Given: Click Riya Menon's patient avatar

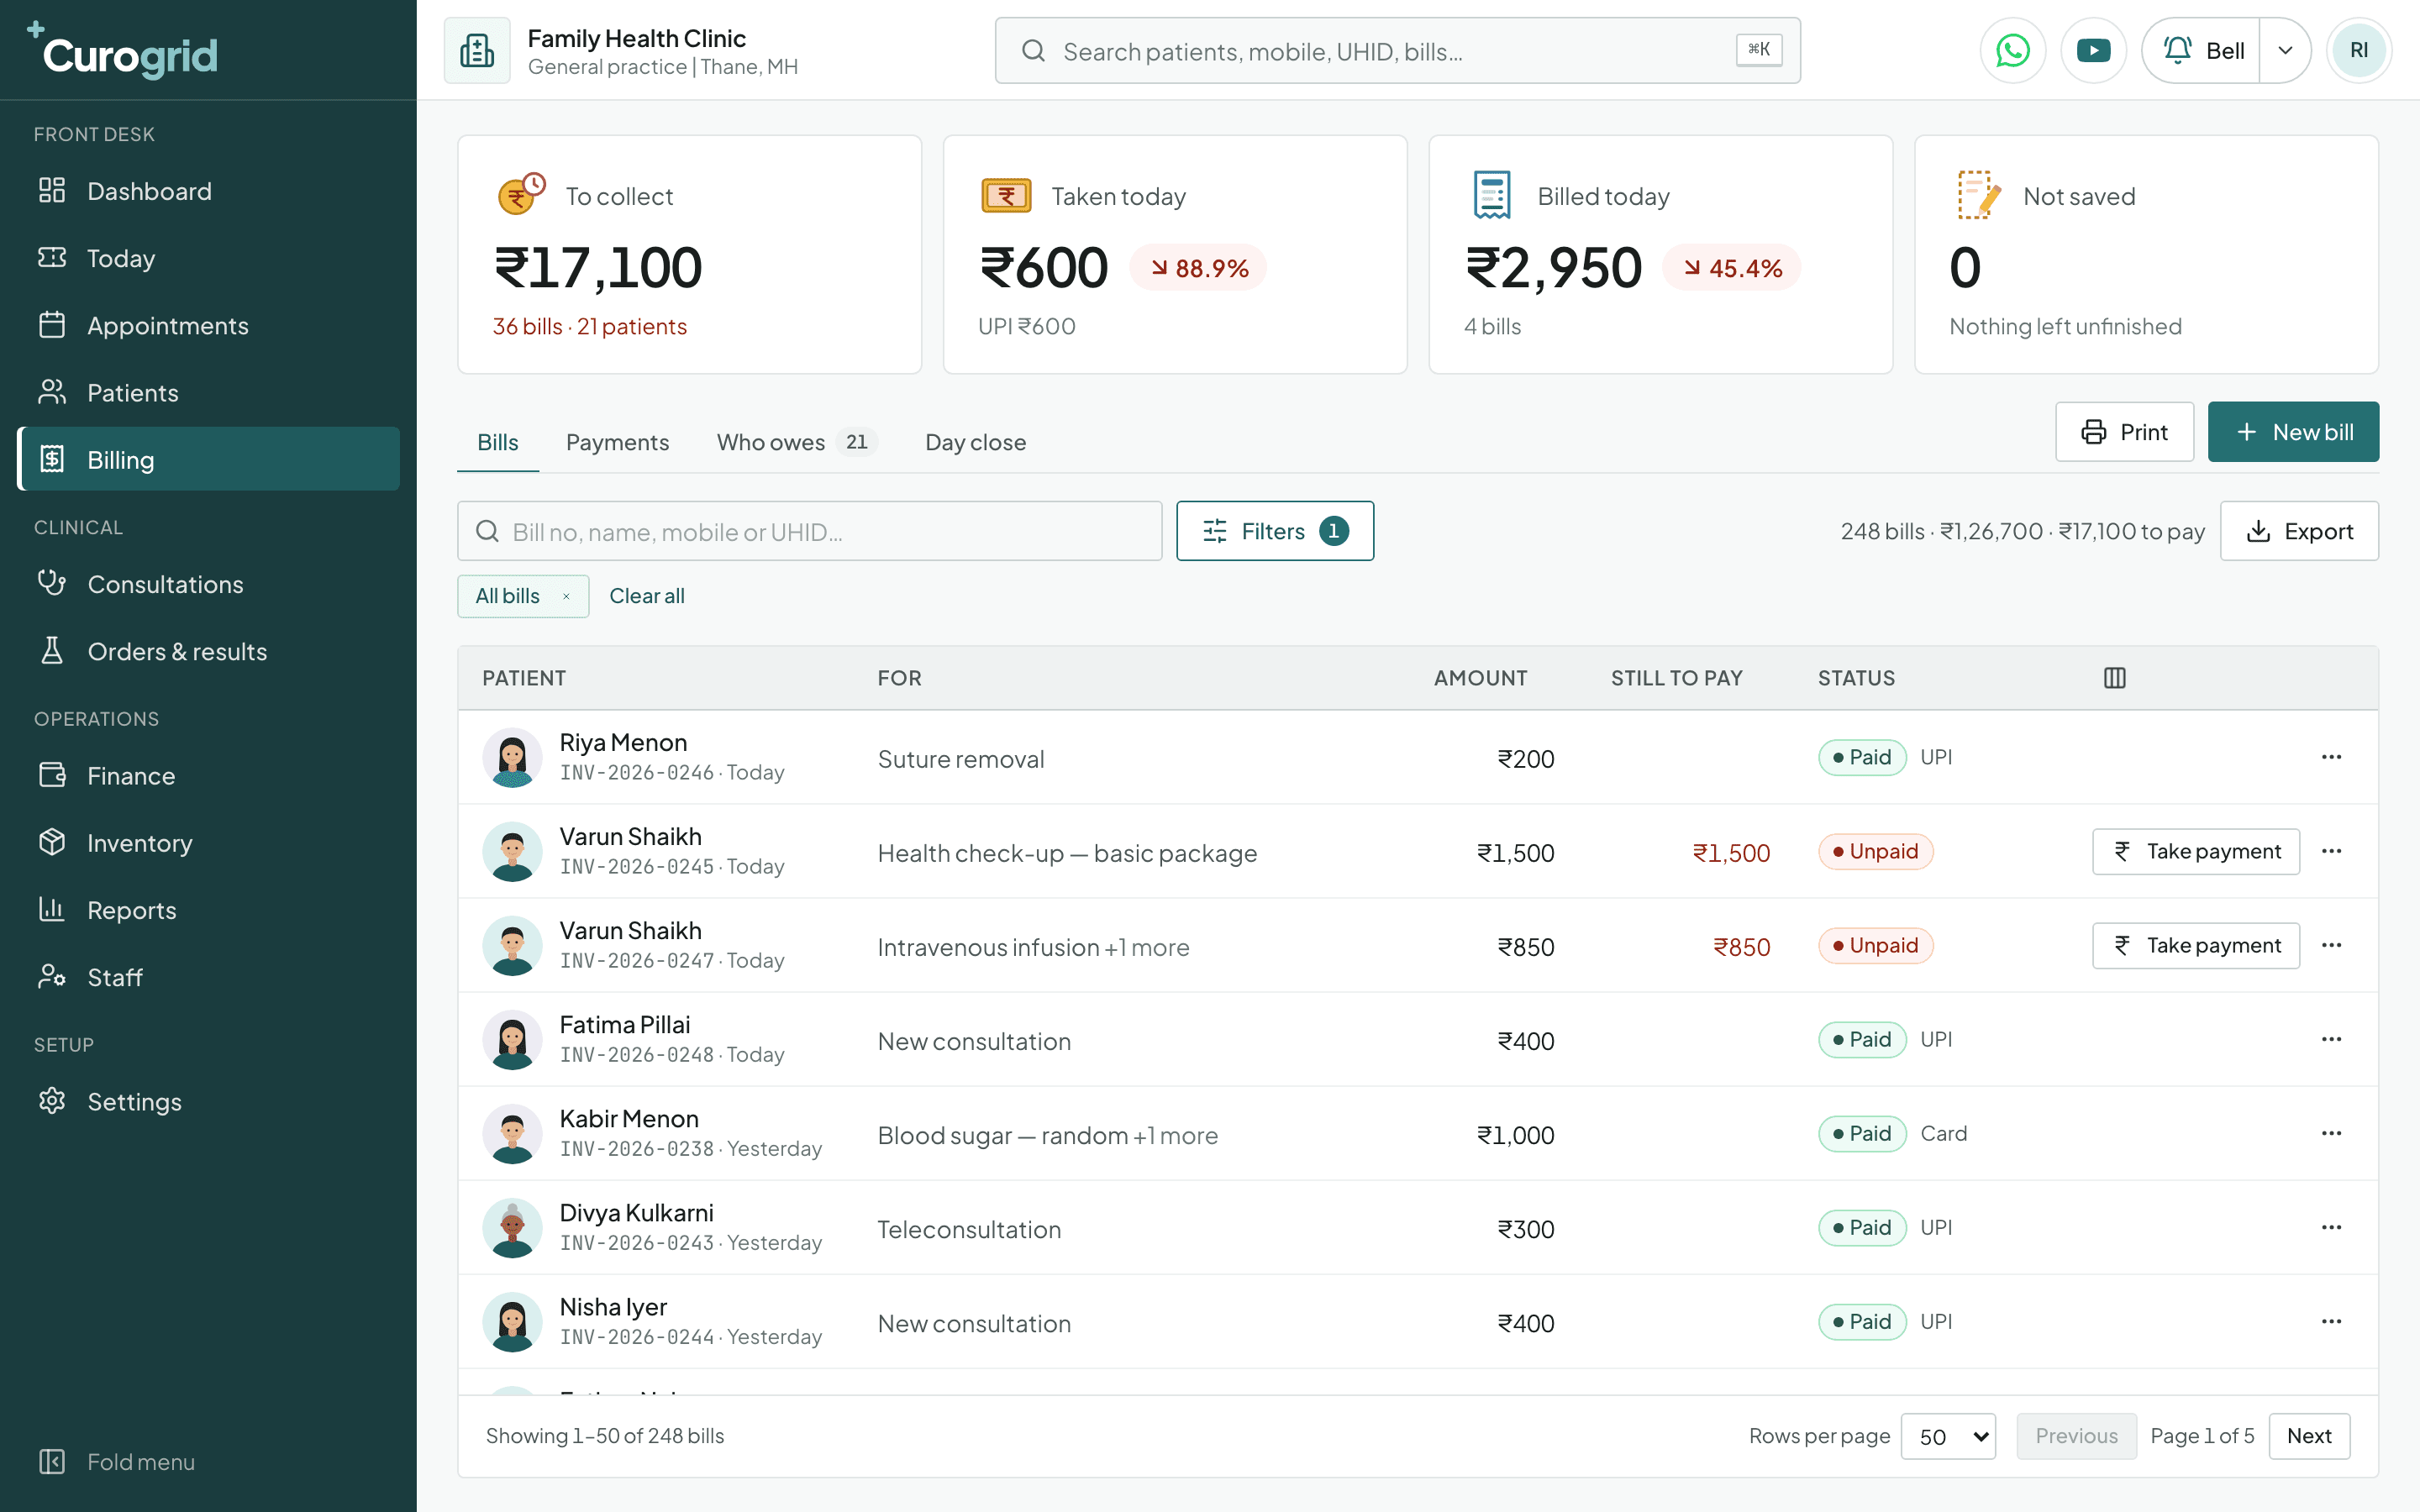Looking at the screenshot, I should click(512, 758).
